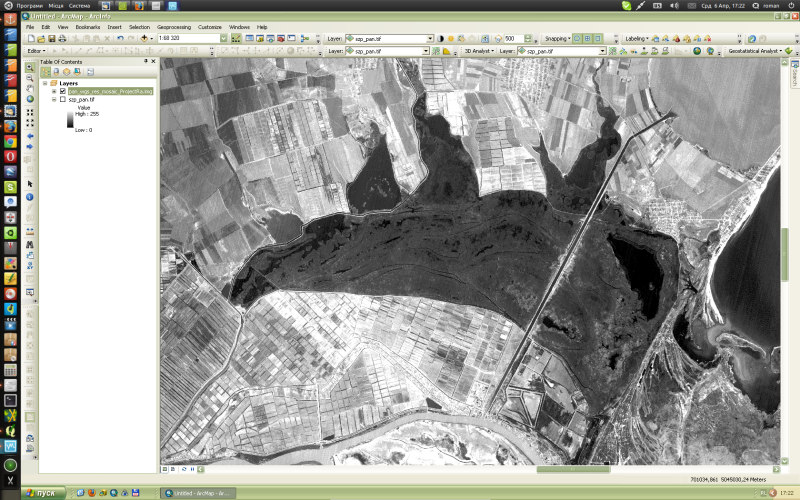Click the Identify tool icon
Image resolution: width=800 pixels, height=500 pixels.
click(x=30, y=197)
